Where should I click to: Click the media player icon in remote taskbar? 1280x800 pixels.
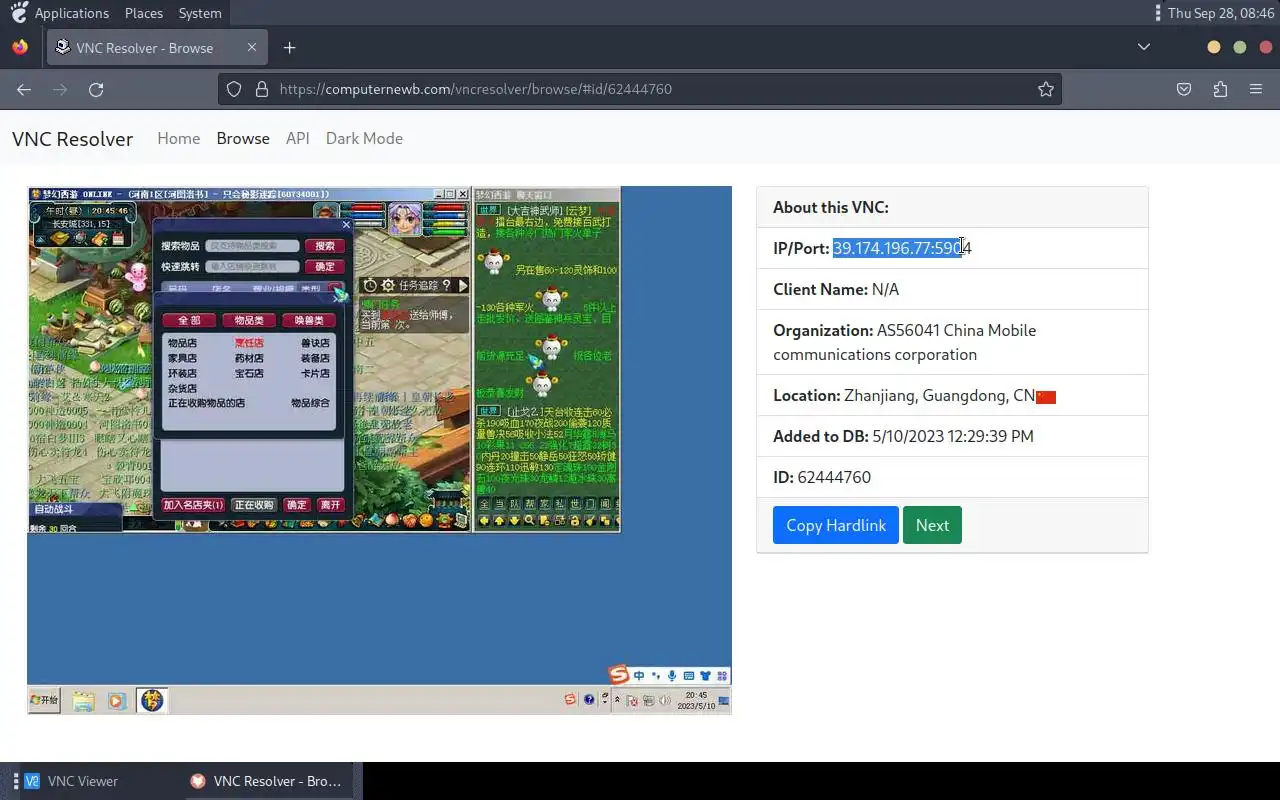(x=116, y=701)
